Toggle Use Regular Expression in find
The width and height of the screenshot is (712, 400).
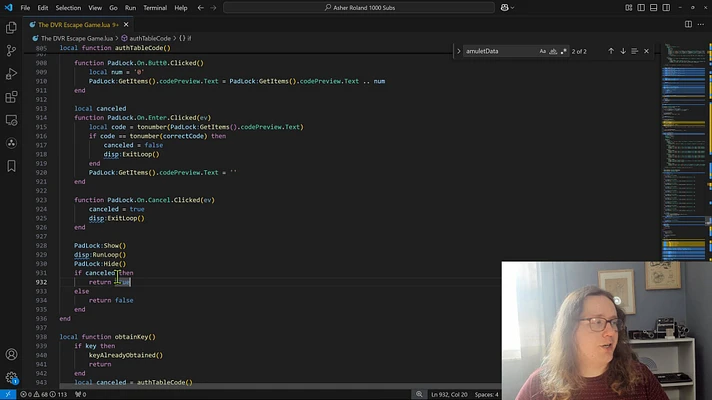tap(564, 51)
